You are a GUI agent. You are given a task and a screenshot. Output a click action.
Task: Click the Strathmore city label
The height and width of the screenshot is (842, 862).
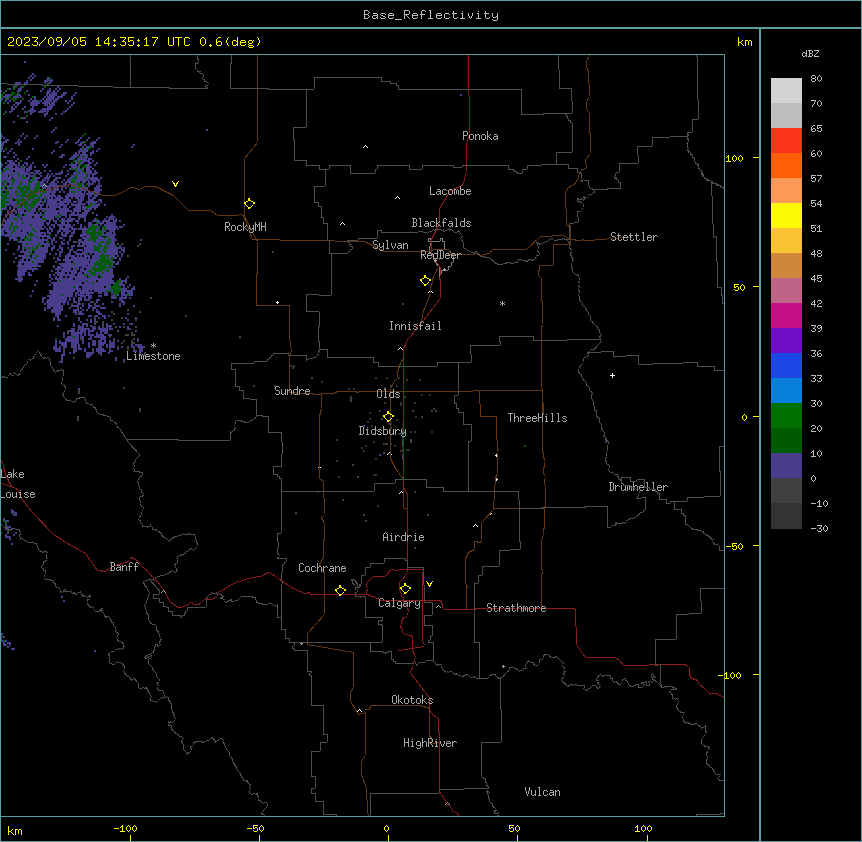[516, 608]
